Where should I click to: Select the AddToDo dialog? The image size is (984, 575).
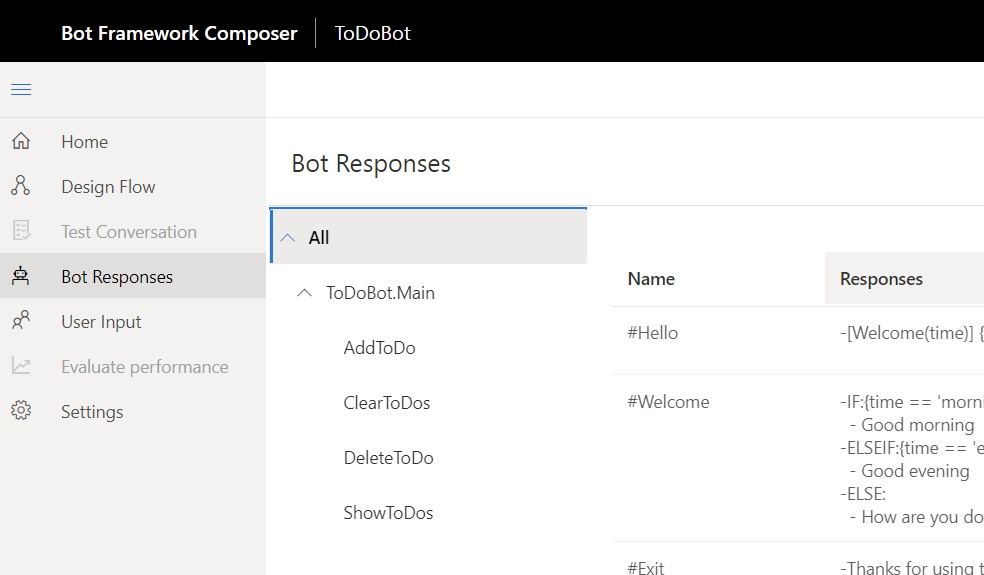[380, 348]
